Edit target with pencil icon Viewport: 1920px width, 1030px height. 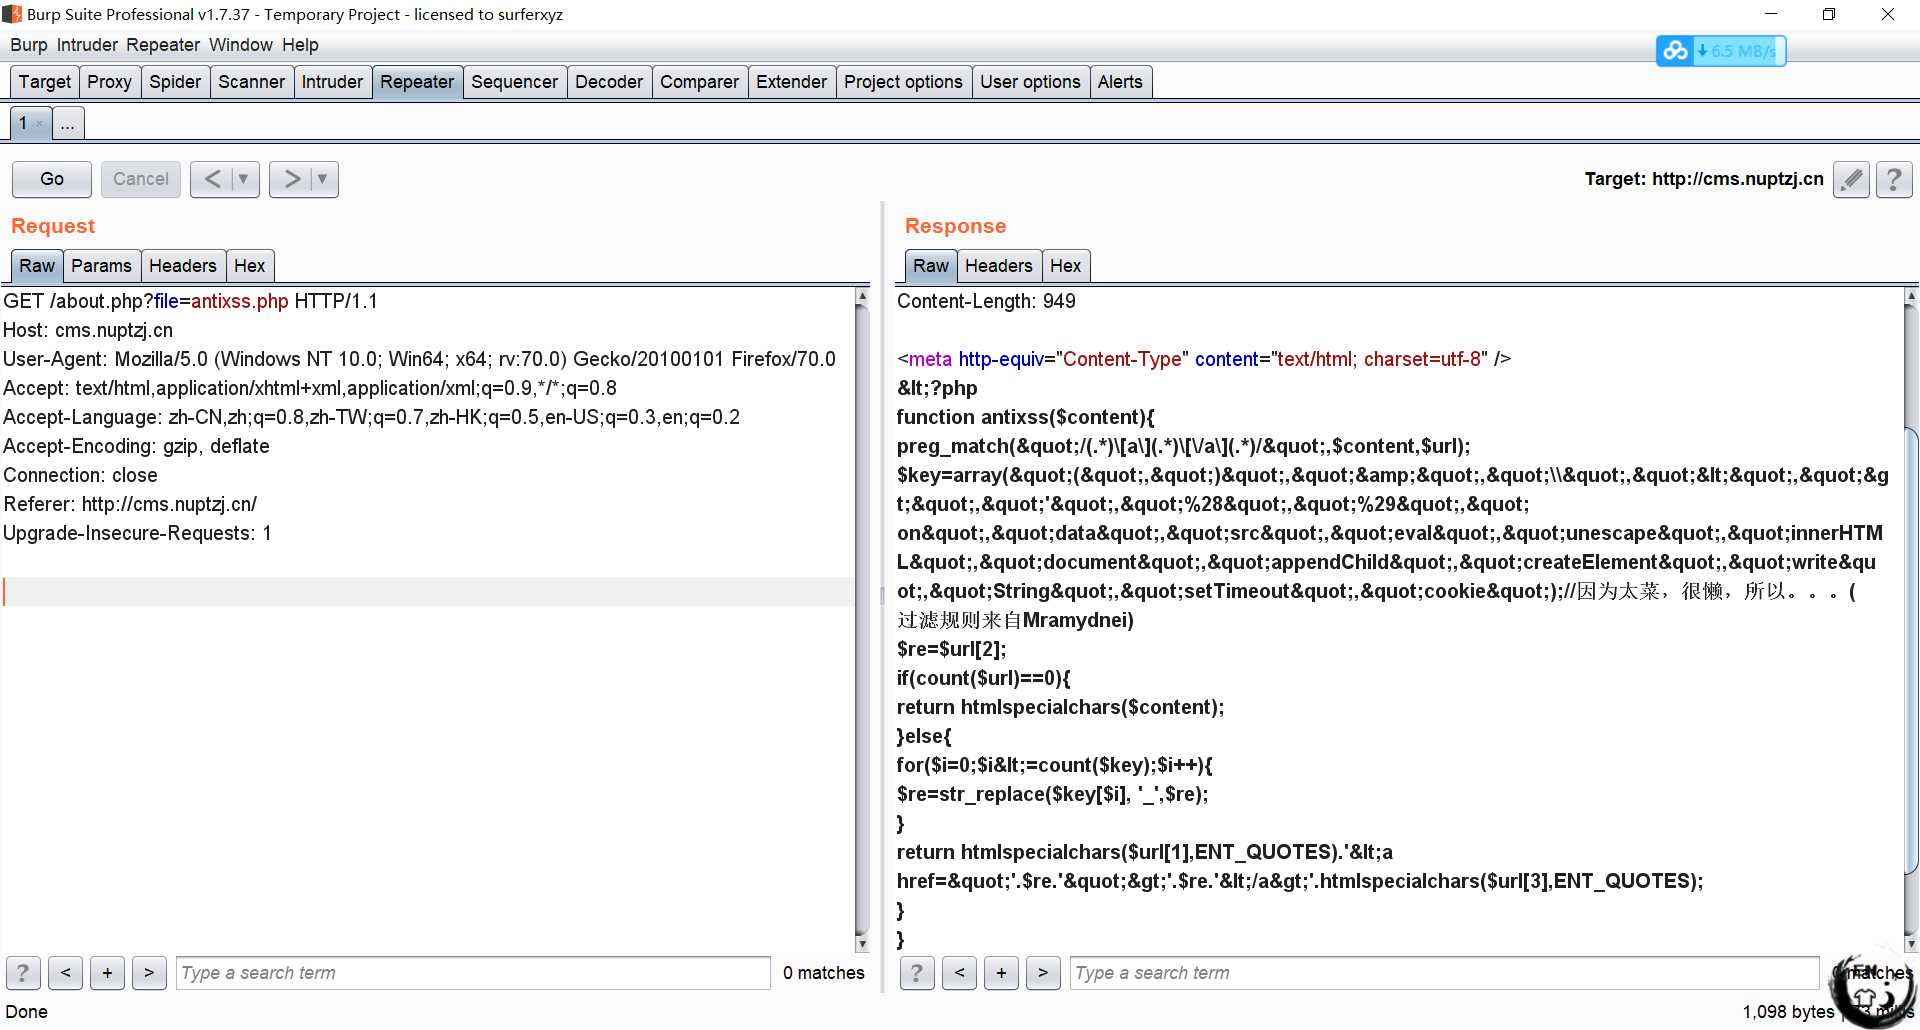(x=1851, y=179)
